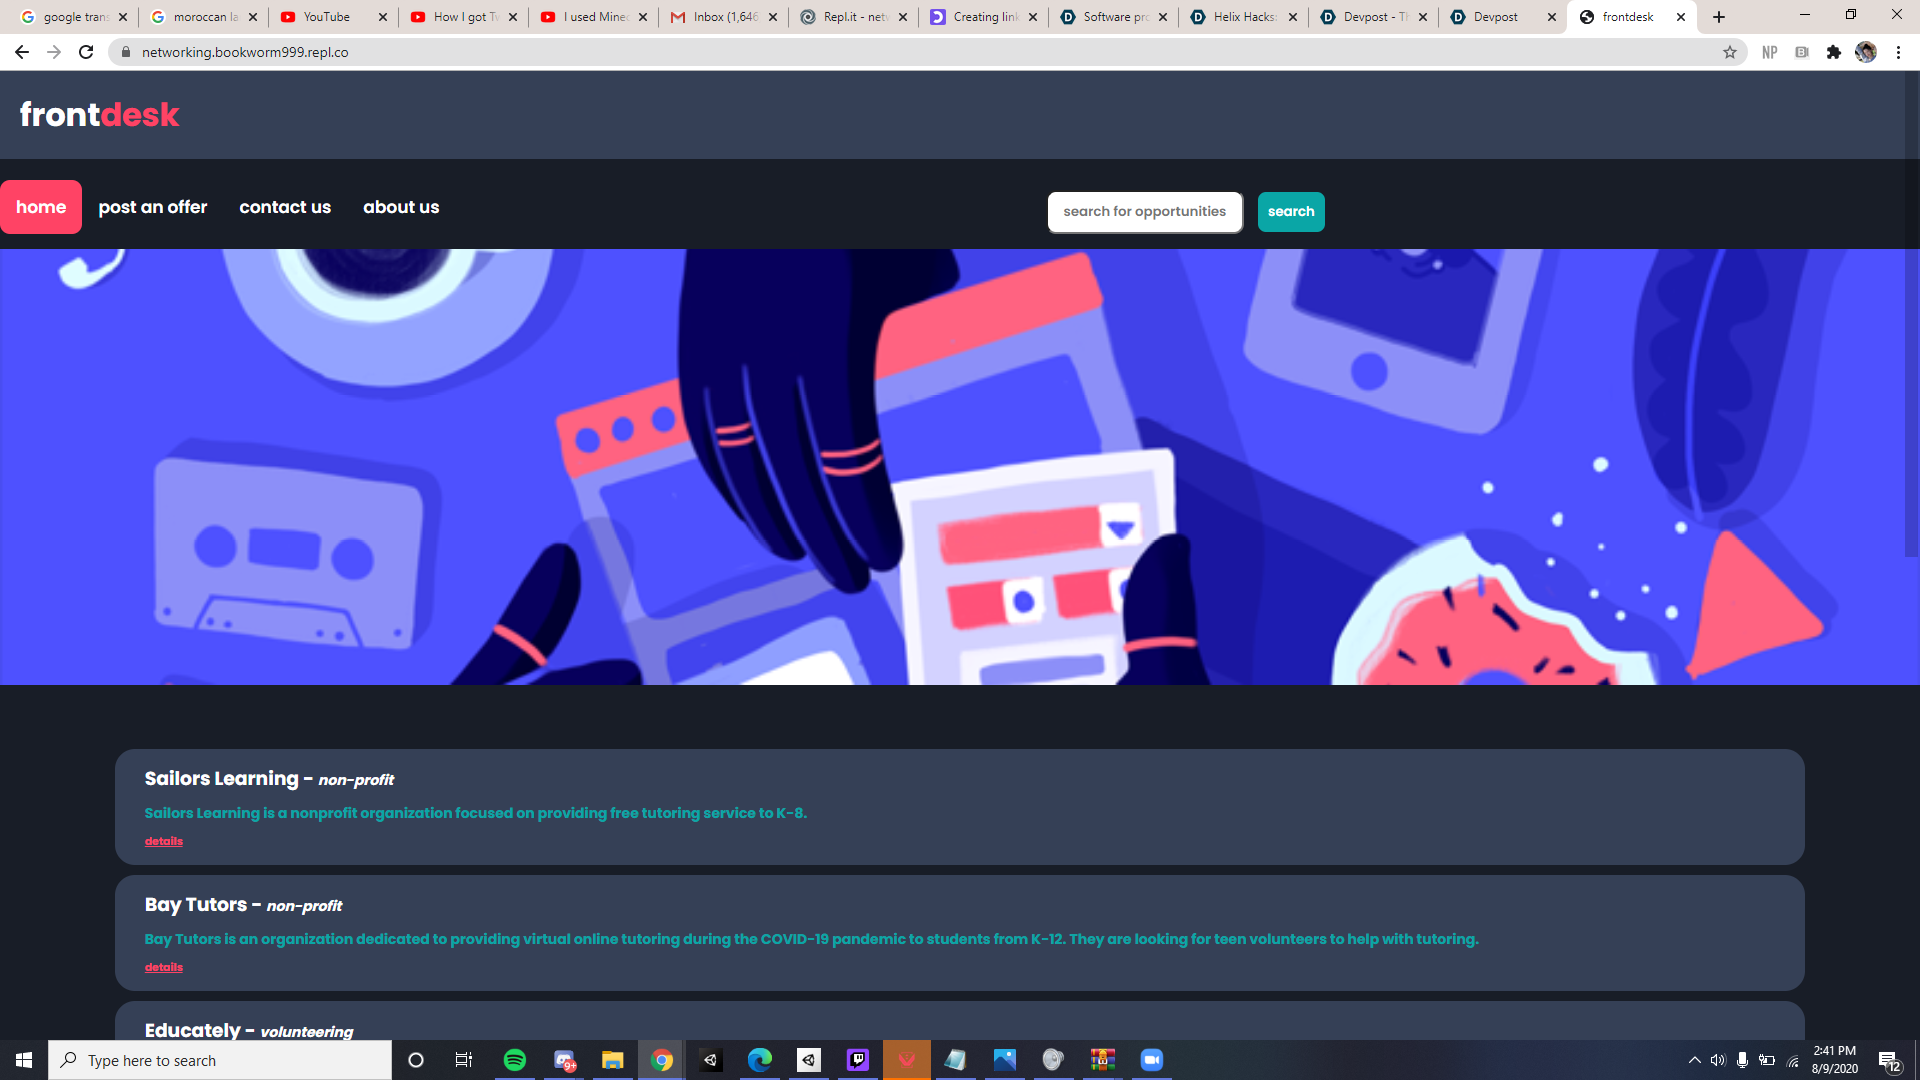Open new browser tab
This screenshot has height=1080, width=1920.
click(1719, 17)
